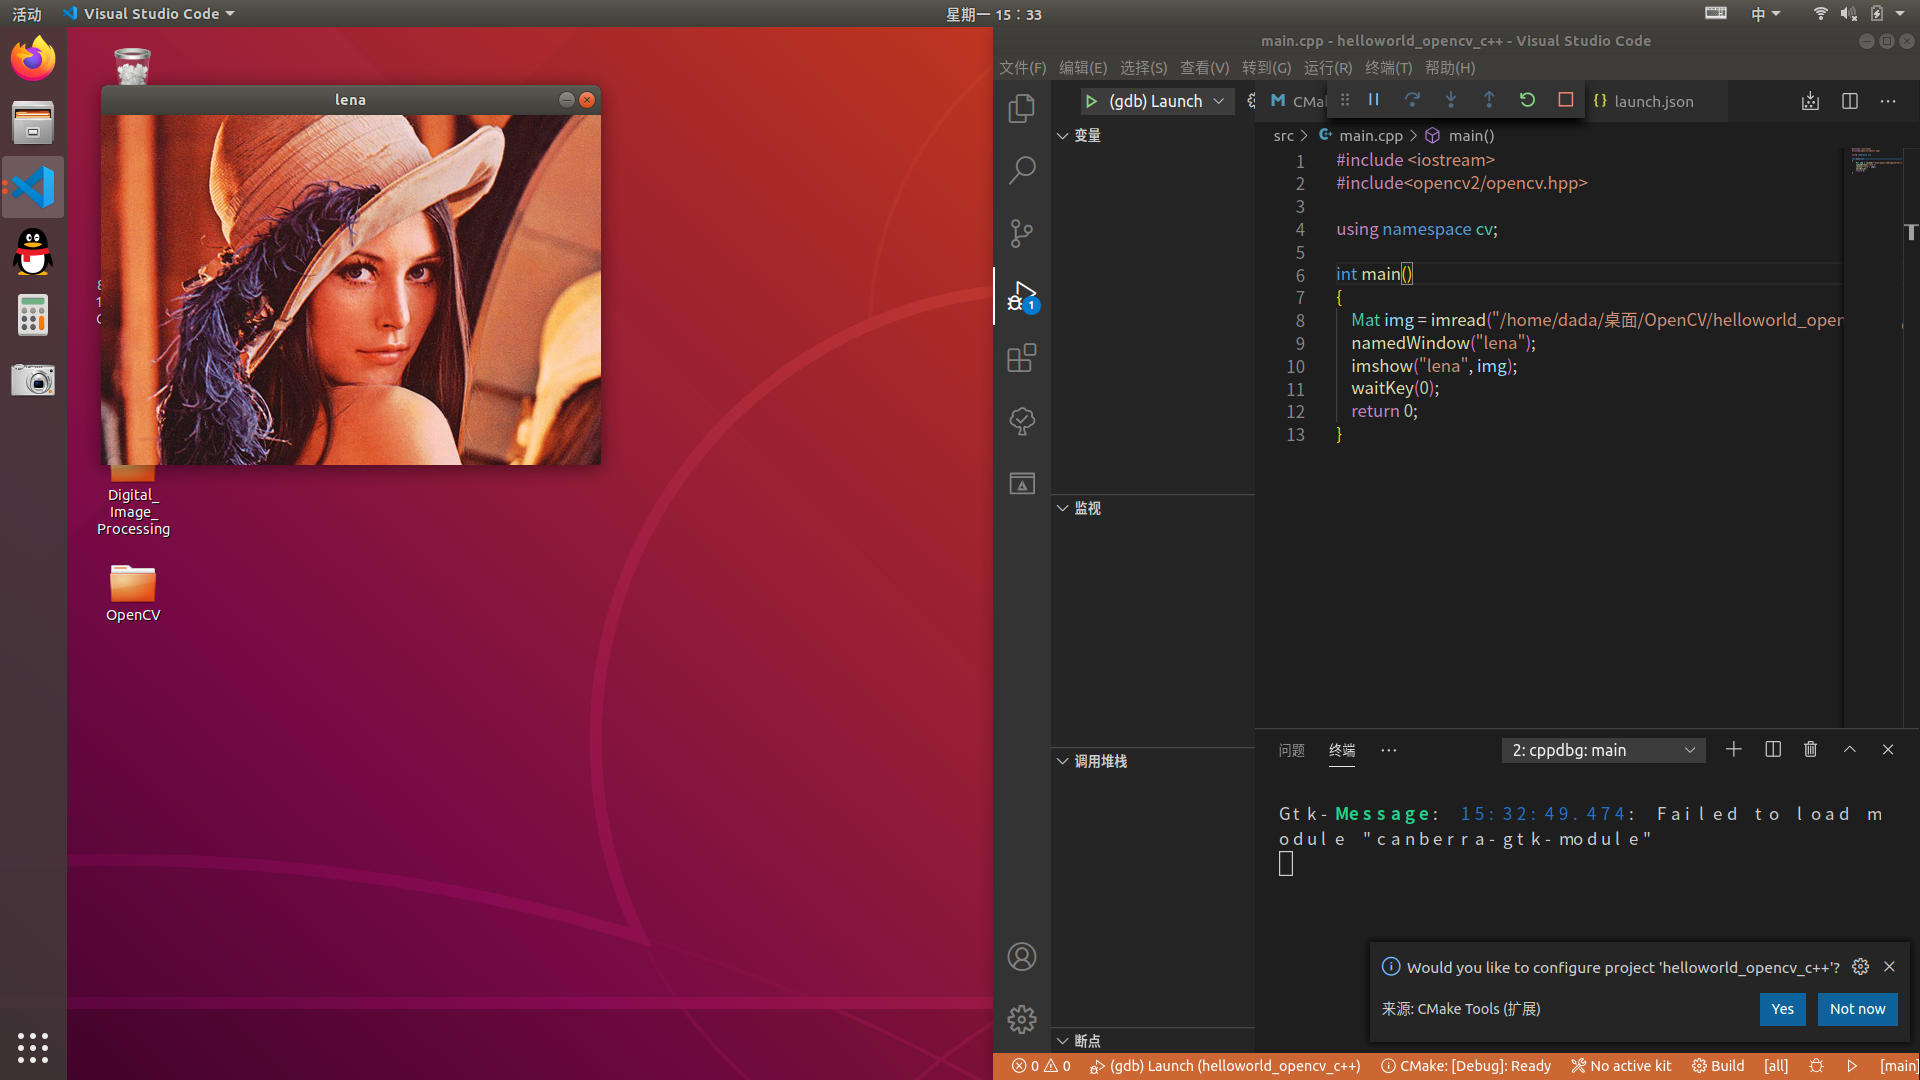
Task: Click the debug Step Out icon
Action: 1489,100
